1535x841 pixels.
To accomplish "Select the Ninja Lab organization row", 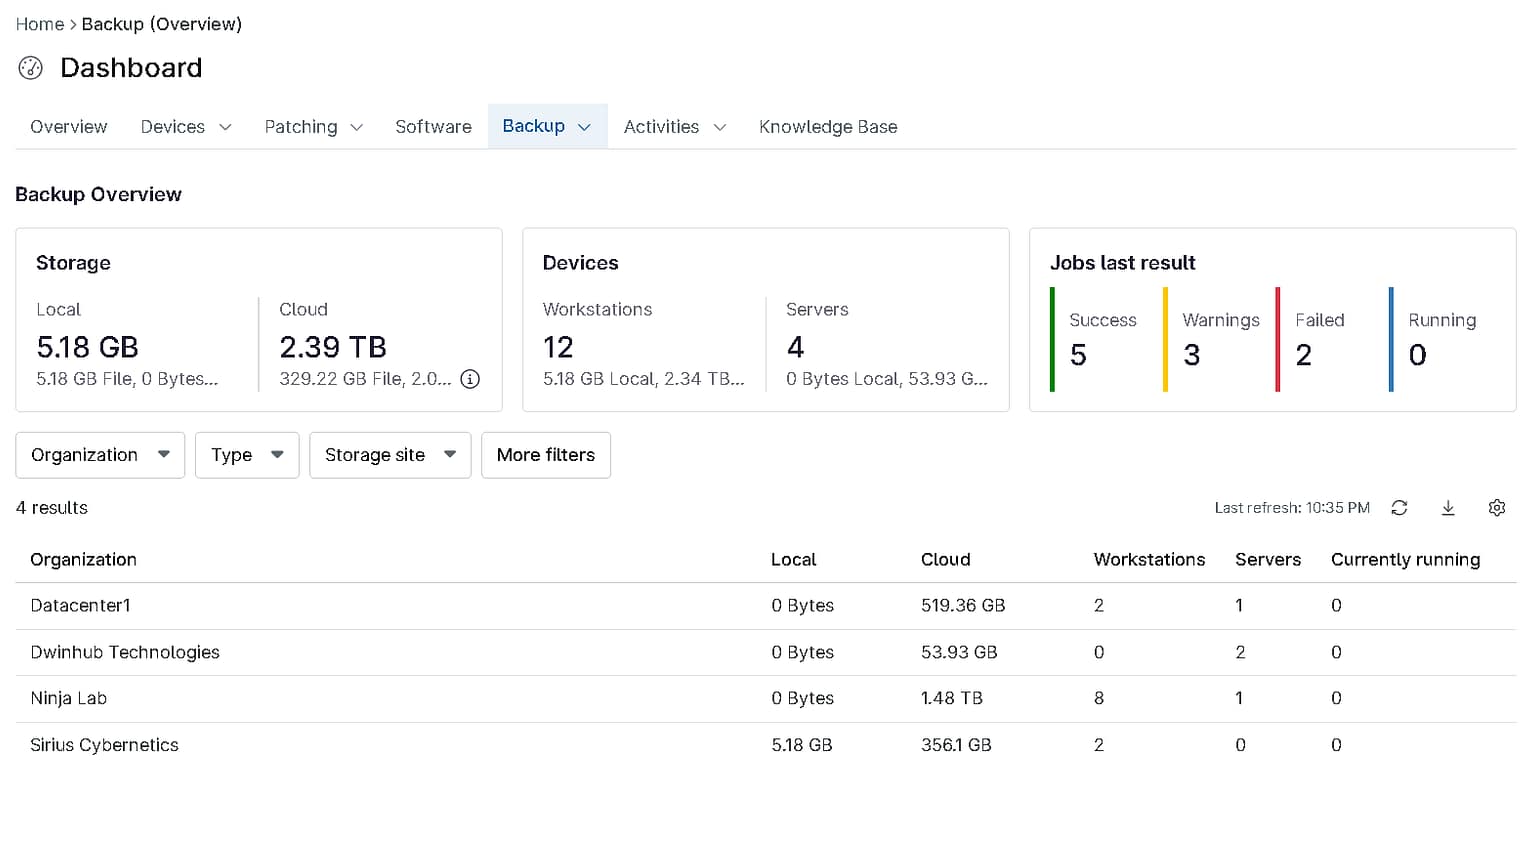I will pyautogui.click(x=68, y=698).
